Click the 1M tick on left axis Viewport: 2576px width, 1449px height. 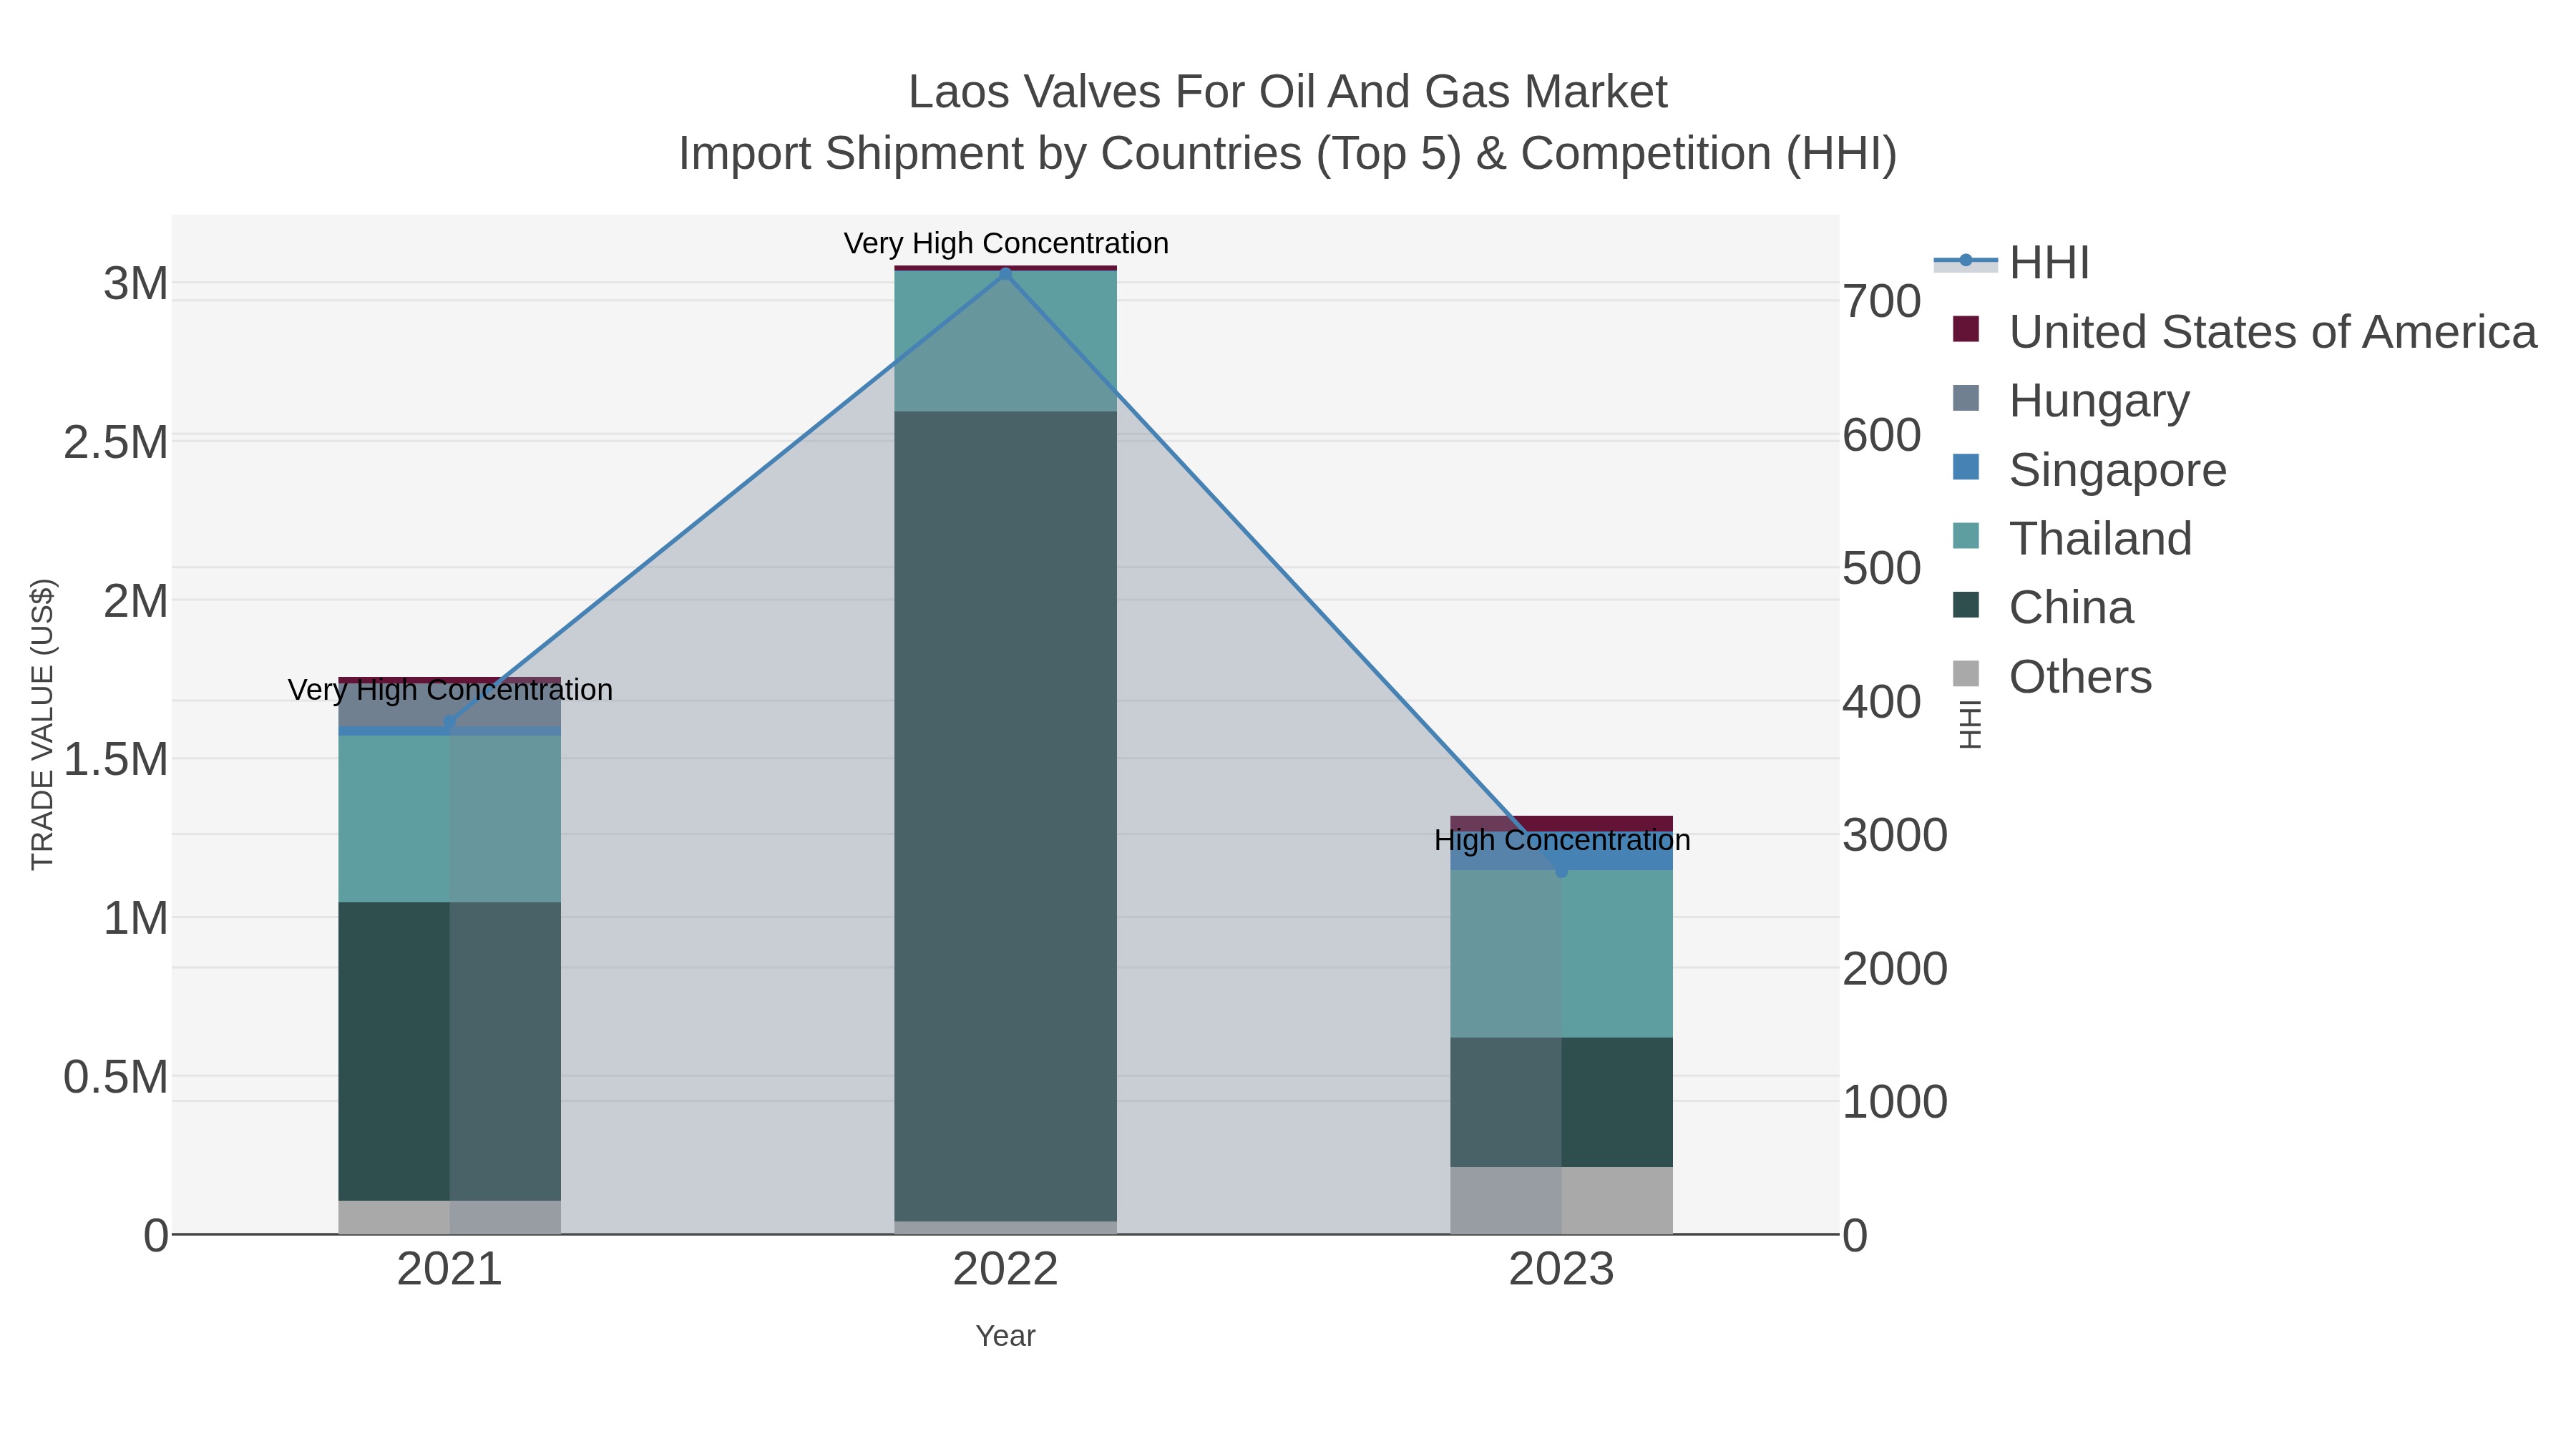point(136,918)
